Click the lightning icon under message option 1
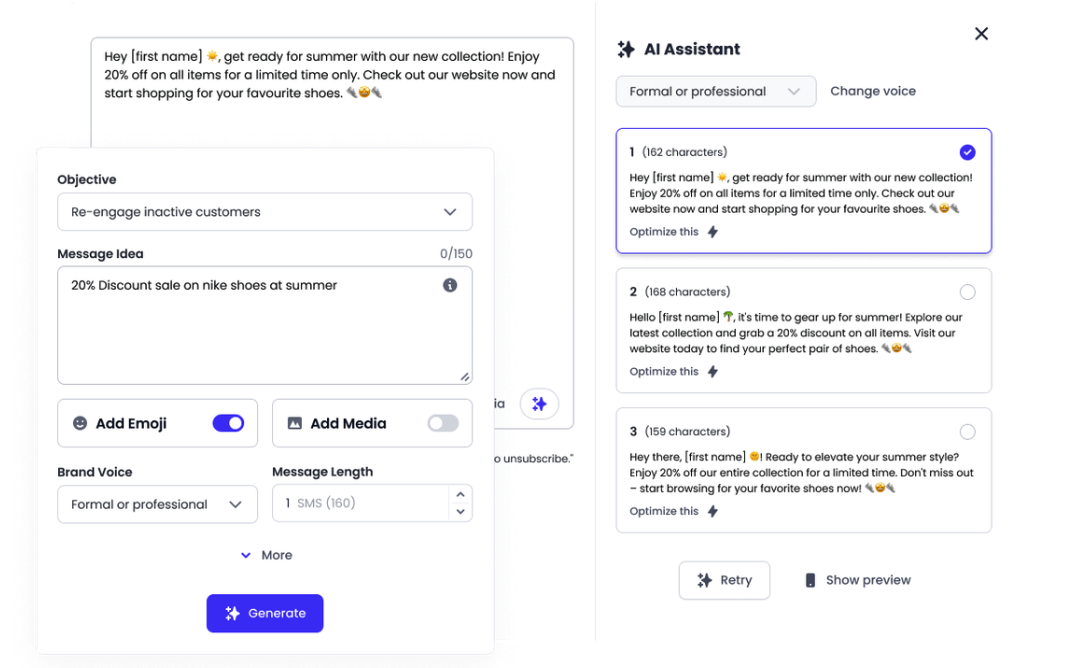 [x=713, y=232]
